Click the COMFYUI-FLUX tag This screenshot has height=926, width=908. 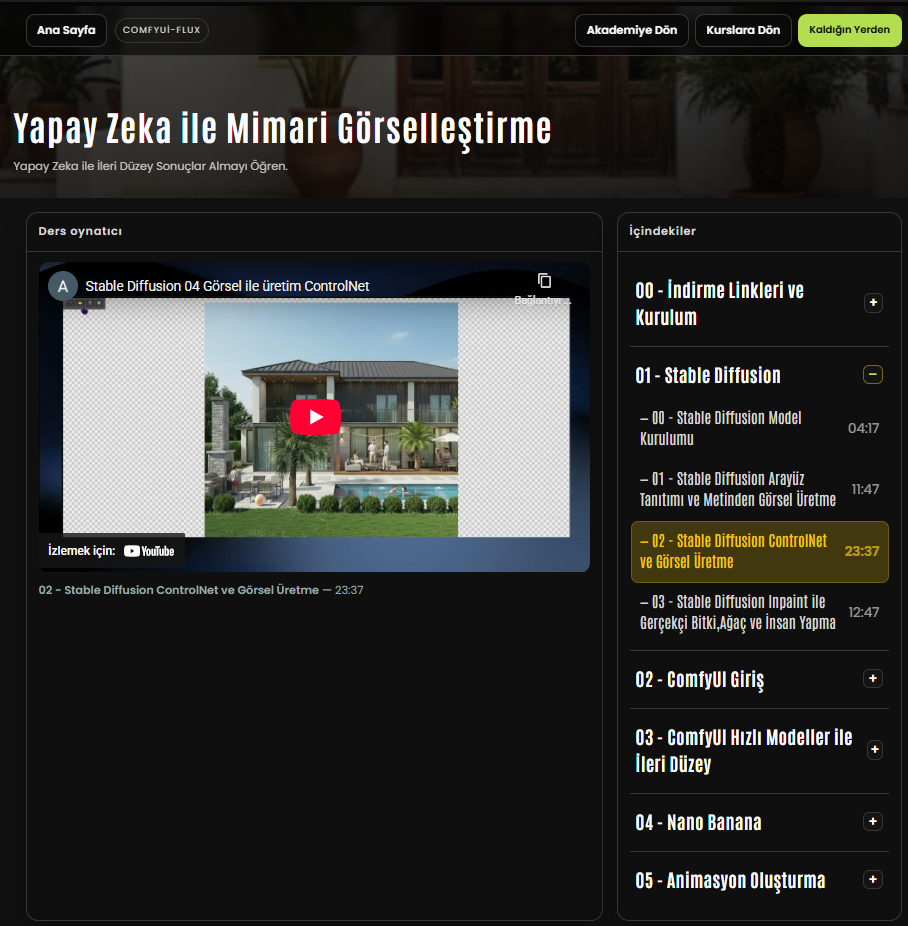(162, 30)
